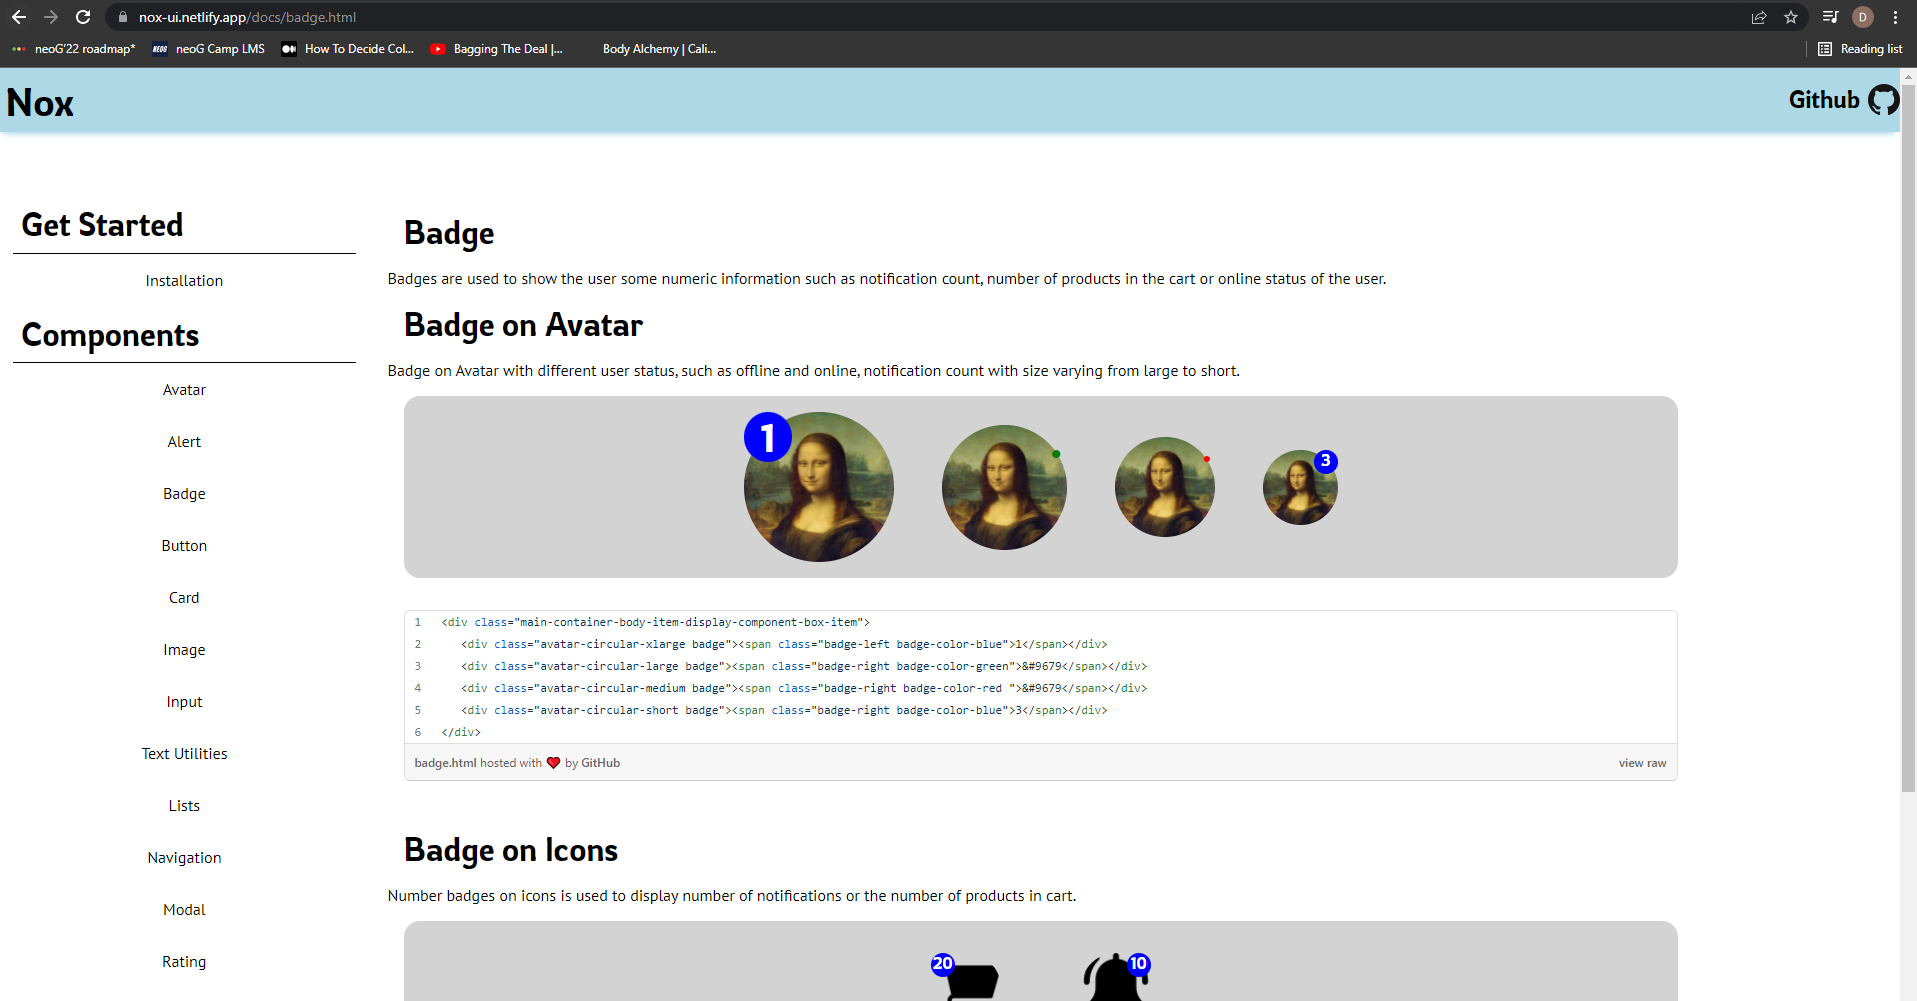
Task: Click the Badge on Icons heading
Action: coord(511,850)
